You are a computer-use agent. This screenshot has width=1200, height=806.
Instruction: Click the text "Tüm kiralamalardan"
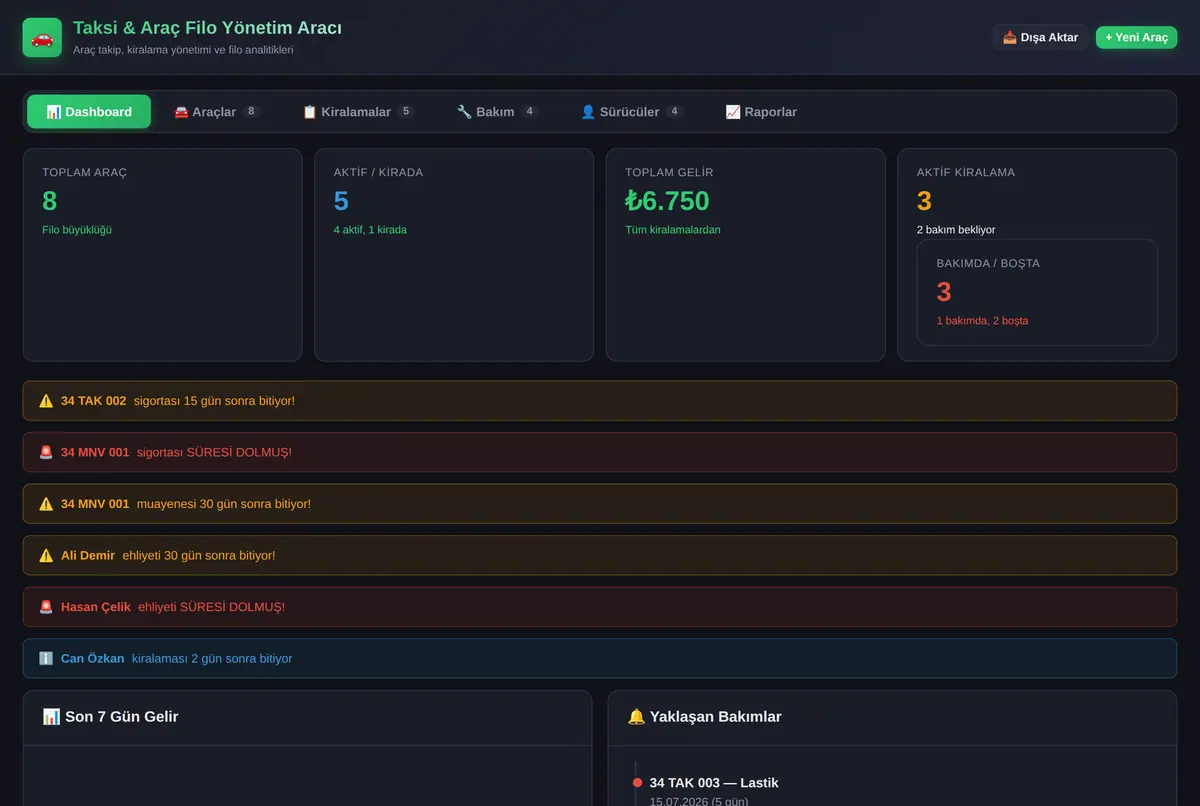(x=673, y=230)
